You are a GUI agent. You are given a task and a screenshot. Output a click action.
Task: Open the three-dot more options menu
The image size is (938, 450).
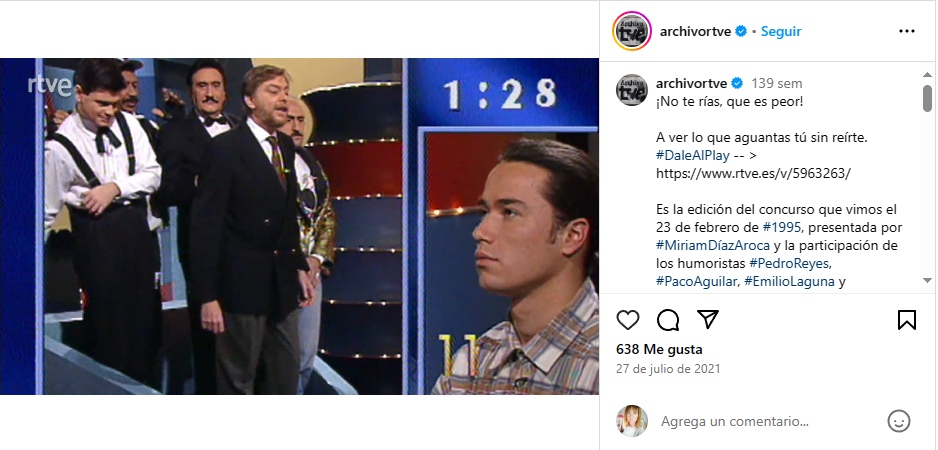907,31
